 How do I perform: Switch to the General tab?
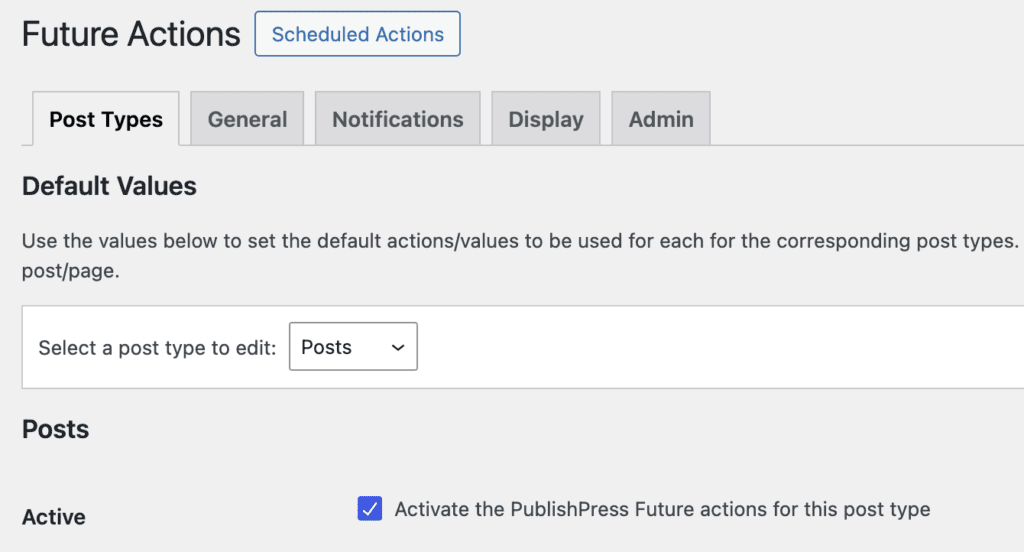point(247,119)
